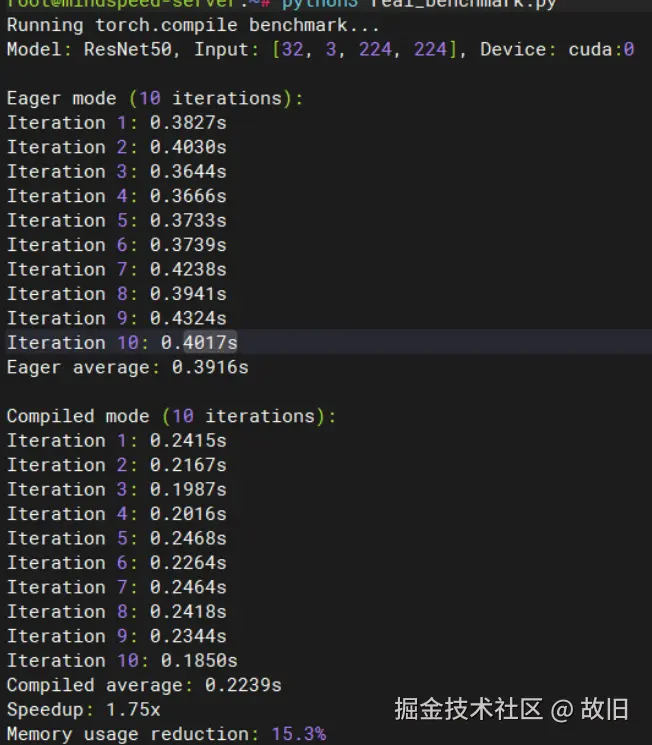The height and width of the screenshot is (745, 652).
Task: Click the highlighted value '4017s' in Iteration 10
Action: [210, 343]
